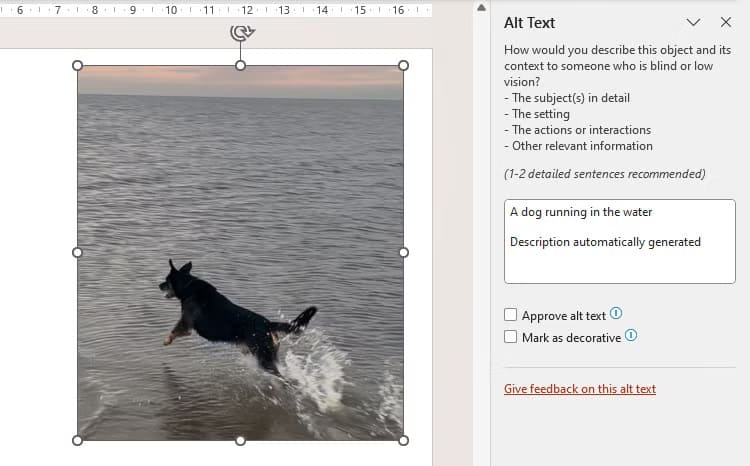Select the dog photo on the slide
The height and width of the screenshot is (466, 750).
pyautogui.click(x=240, y=253)
